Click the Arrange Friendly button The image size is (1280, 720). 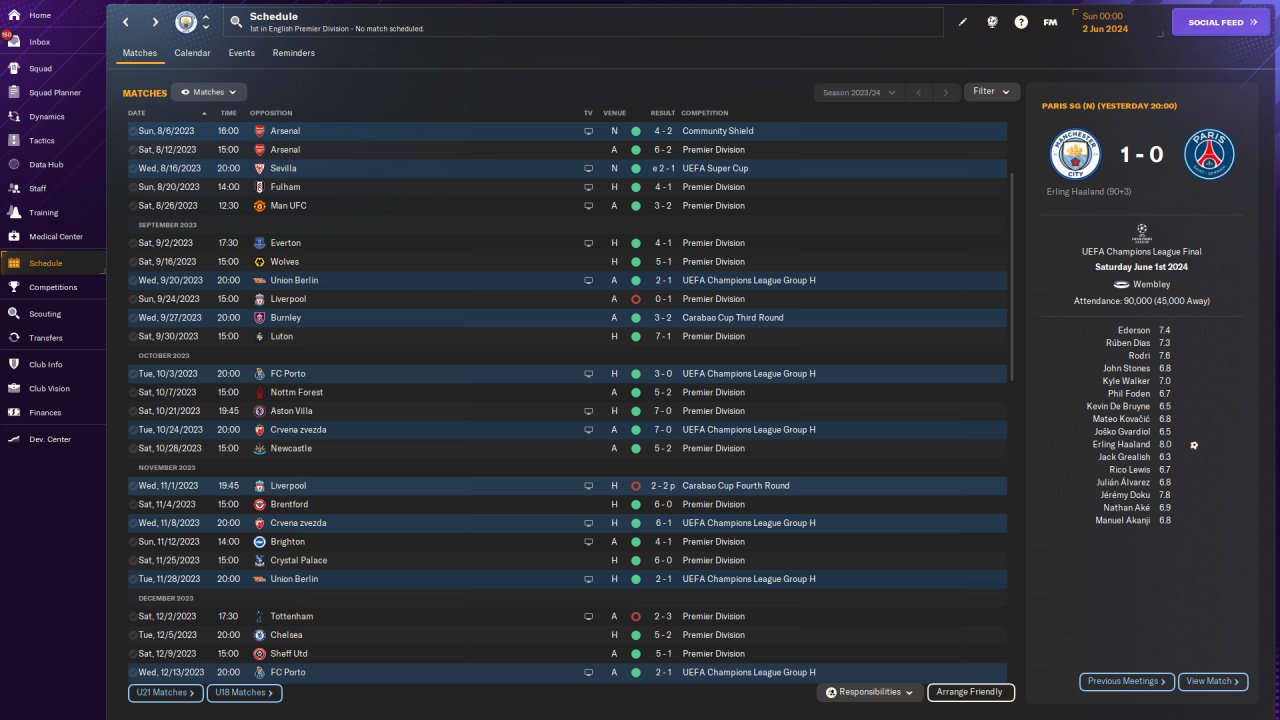971,692
